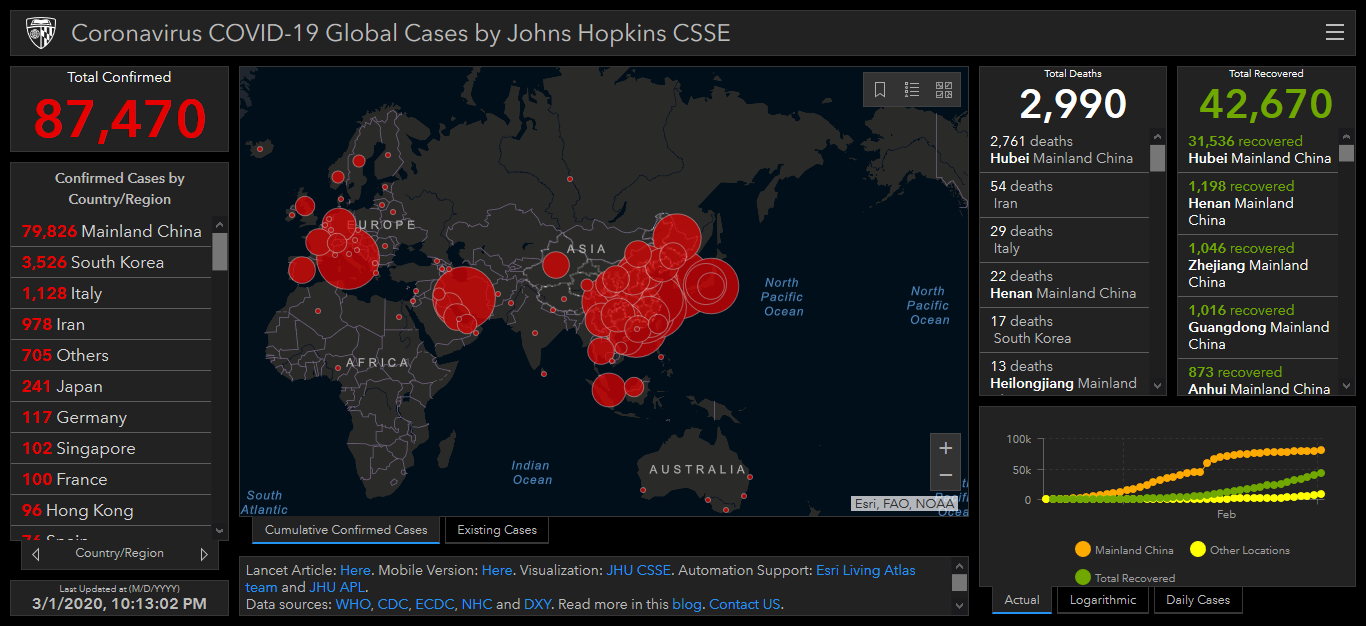Toggle the Mainland China legend marker
Image resolution: width=1366 pixels, height=626 pixels.
[x=1082, y=550]
